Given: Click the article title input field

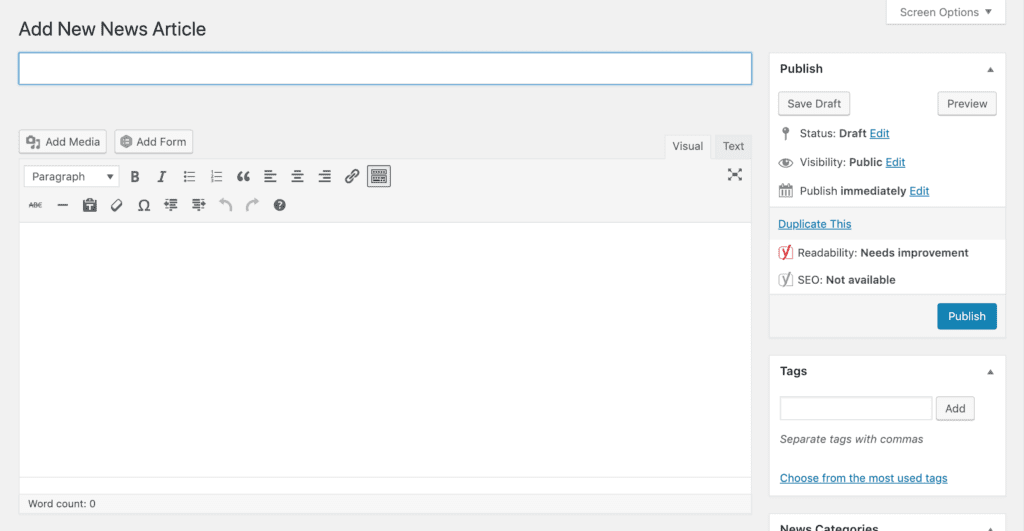Looking at the screenshot, I should [385, 69].
